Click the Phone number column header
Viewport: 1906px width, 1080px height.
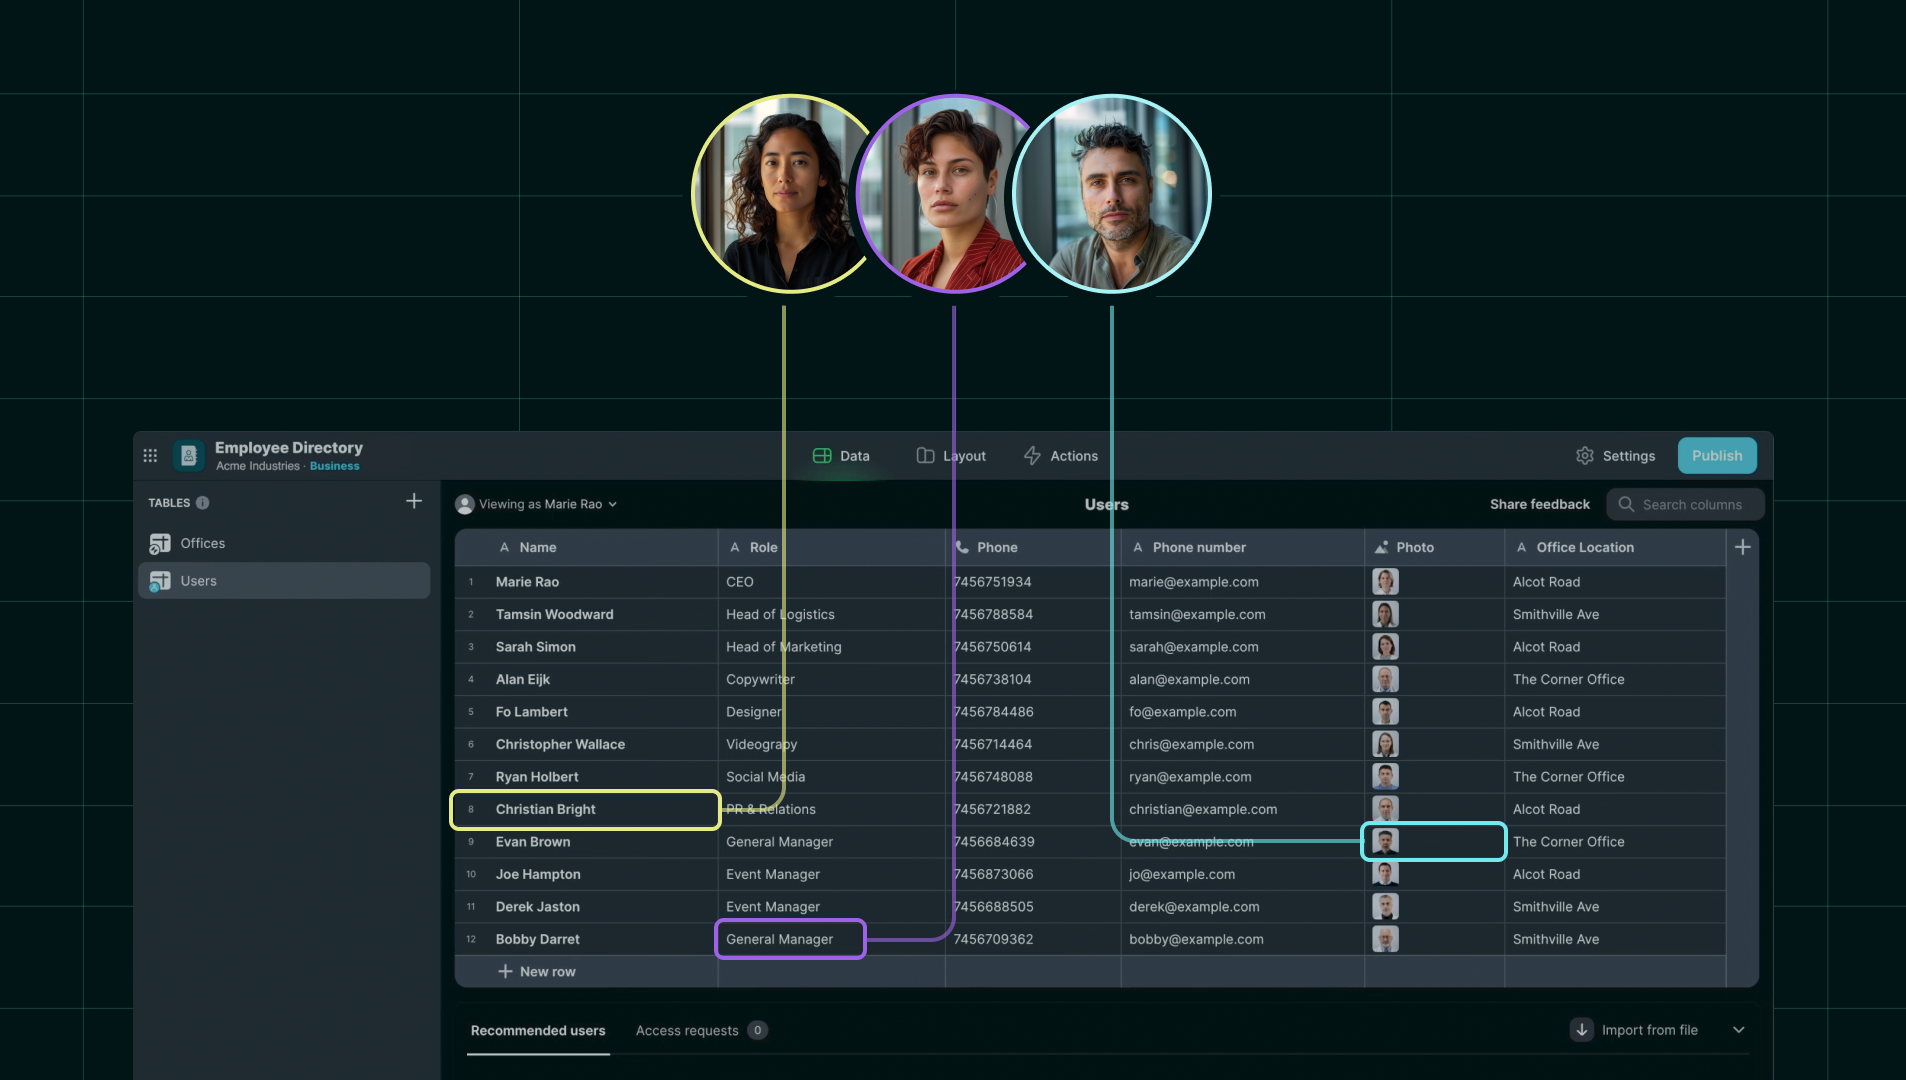pos(1243,547)
